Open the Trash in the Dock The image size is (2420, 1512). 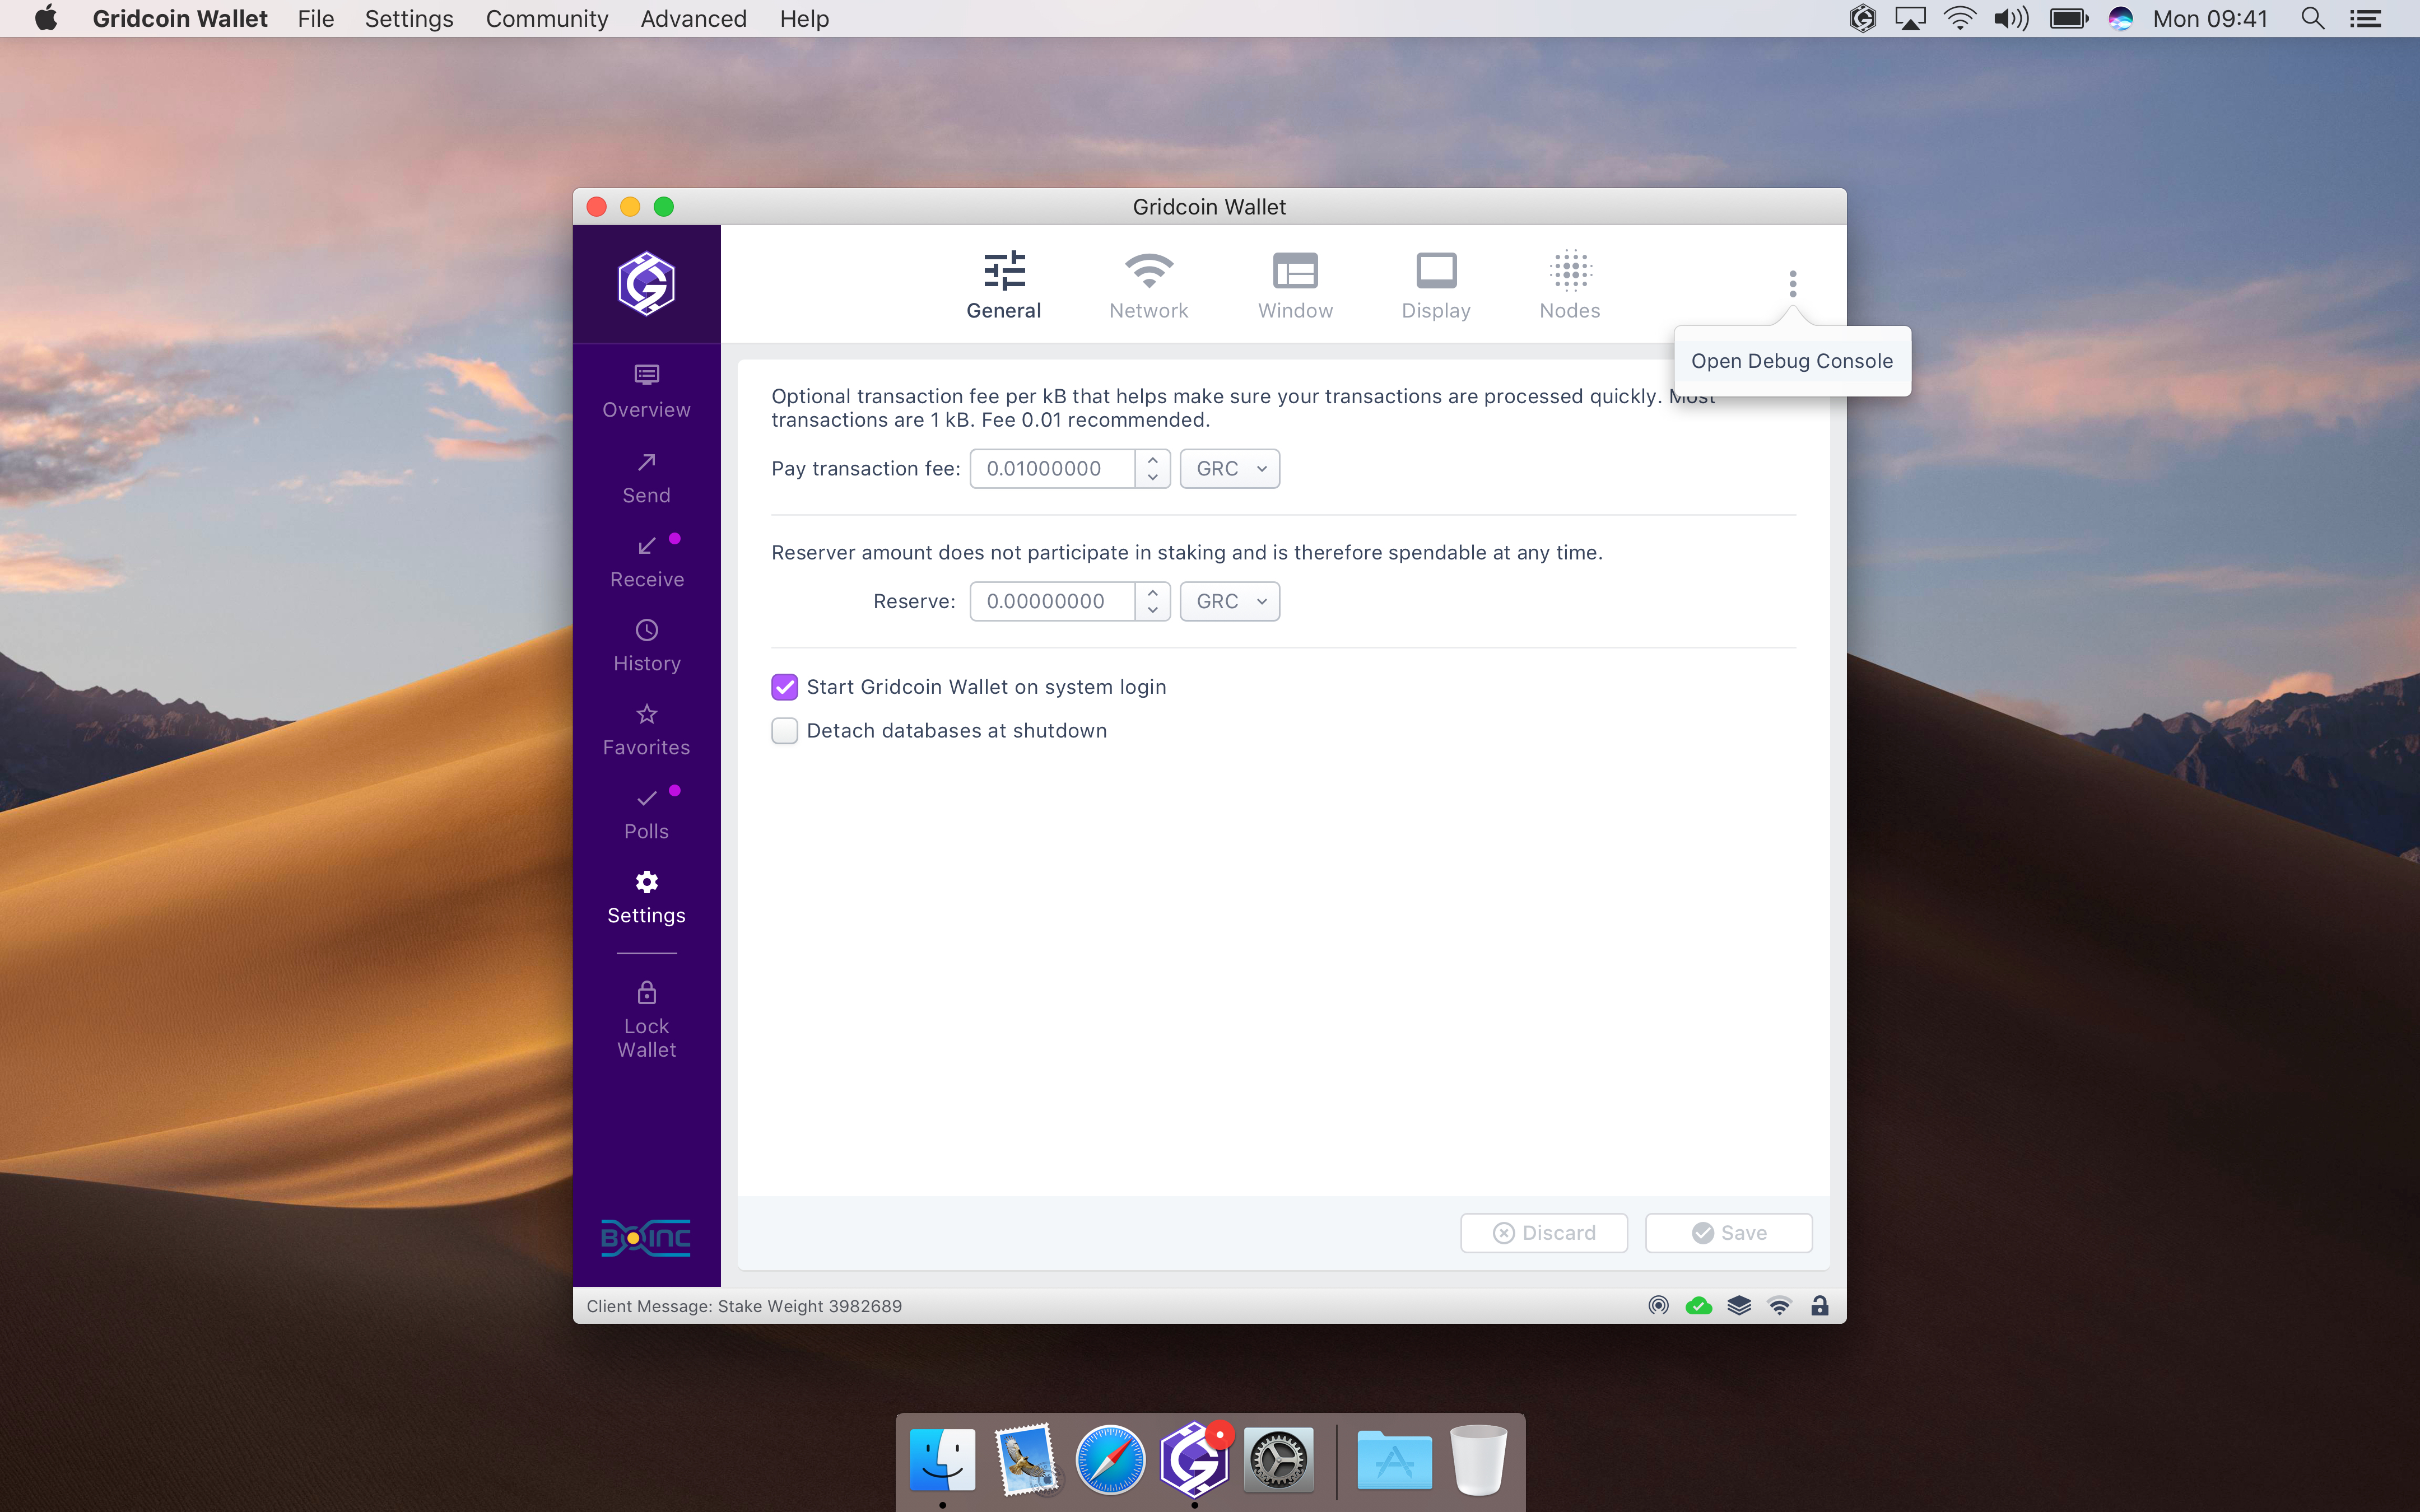pos(1478,1459)
